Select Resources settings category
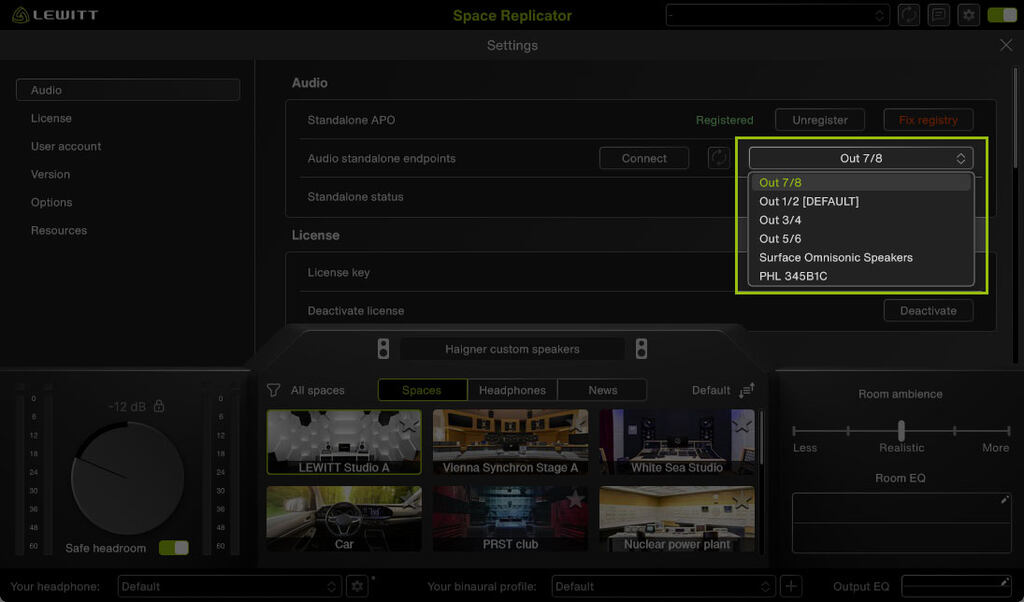 [59, 230]
